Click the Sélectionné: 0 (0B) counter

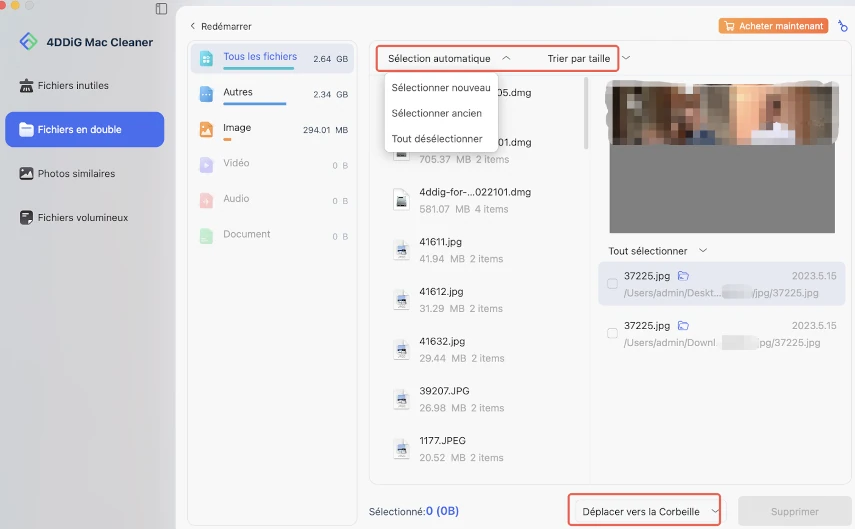[x=414, y=512]
